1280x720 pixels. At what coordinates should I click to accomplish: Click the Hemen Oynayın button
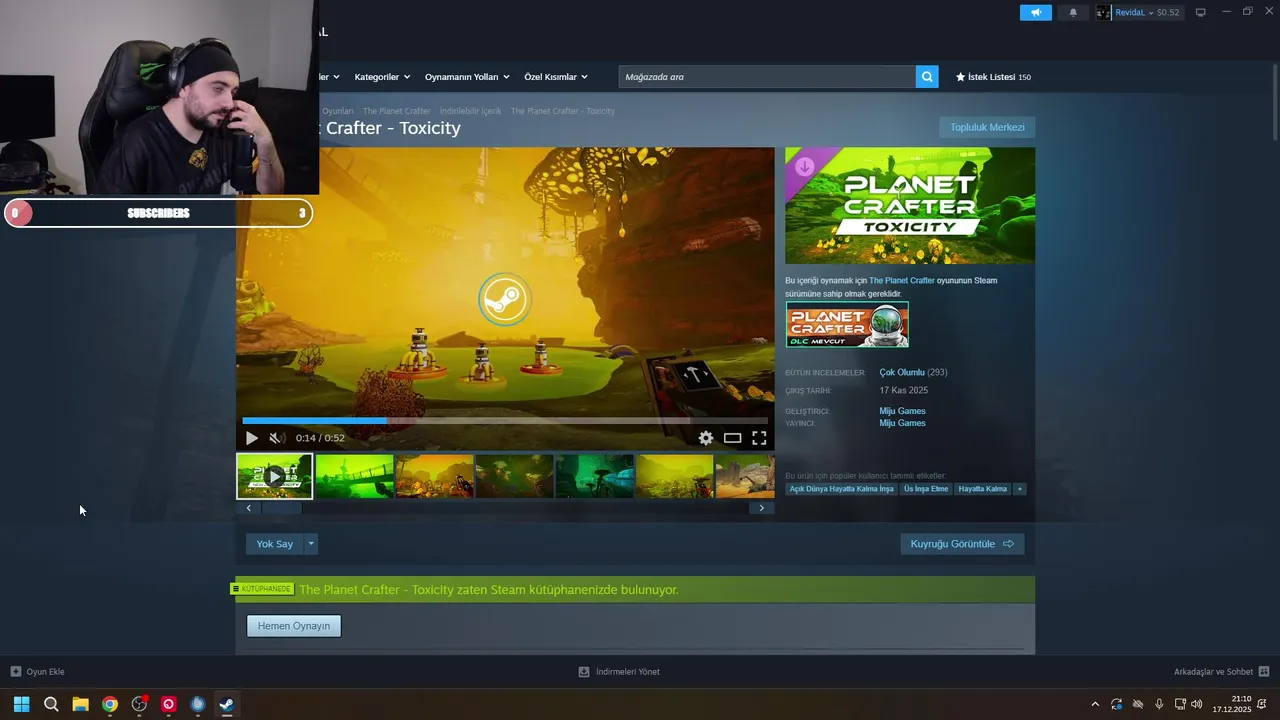click(x=294, y=626)
